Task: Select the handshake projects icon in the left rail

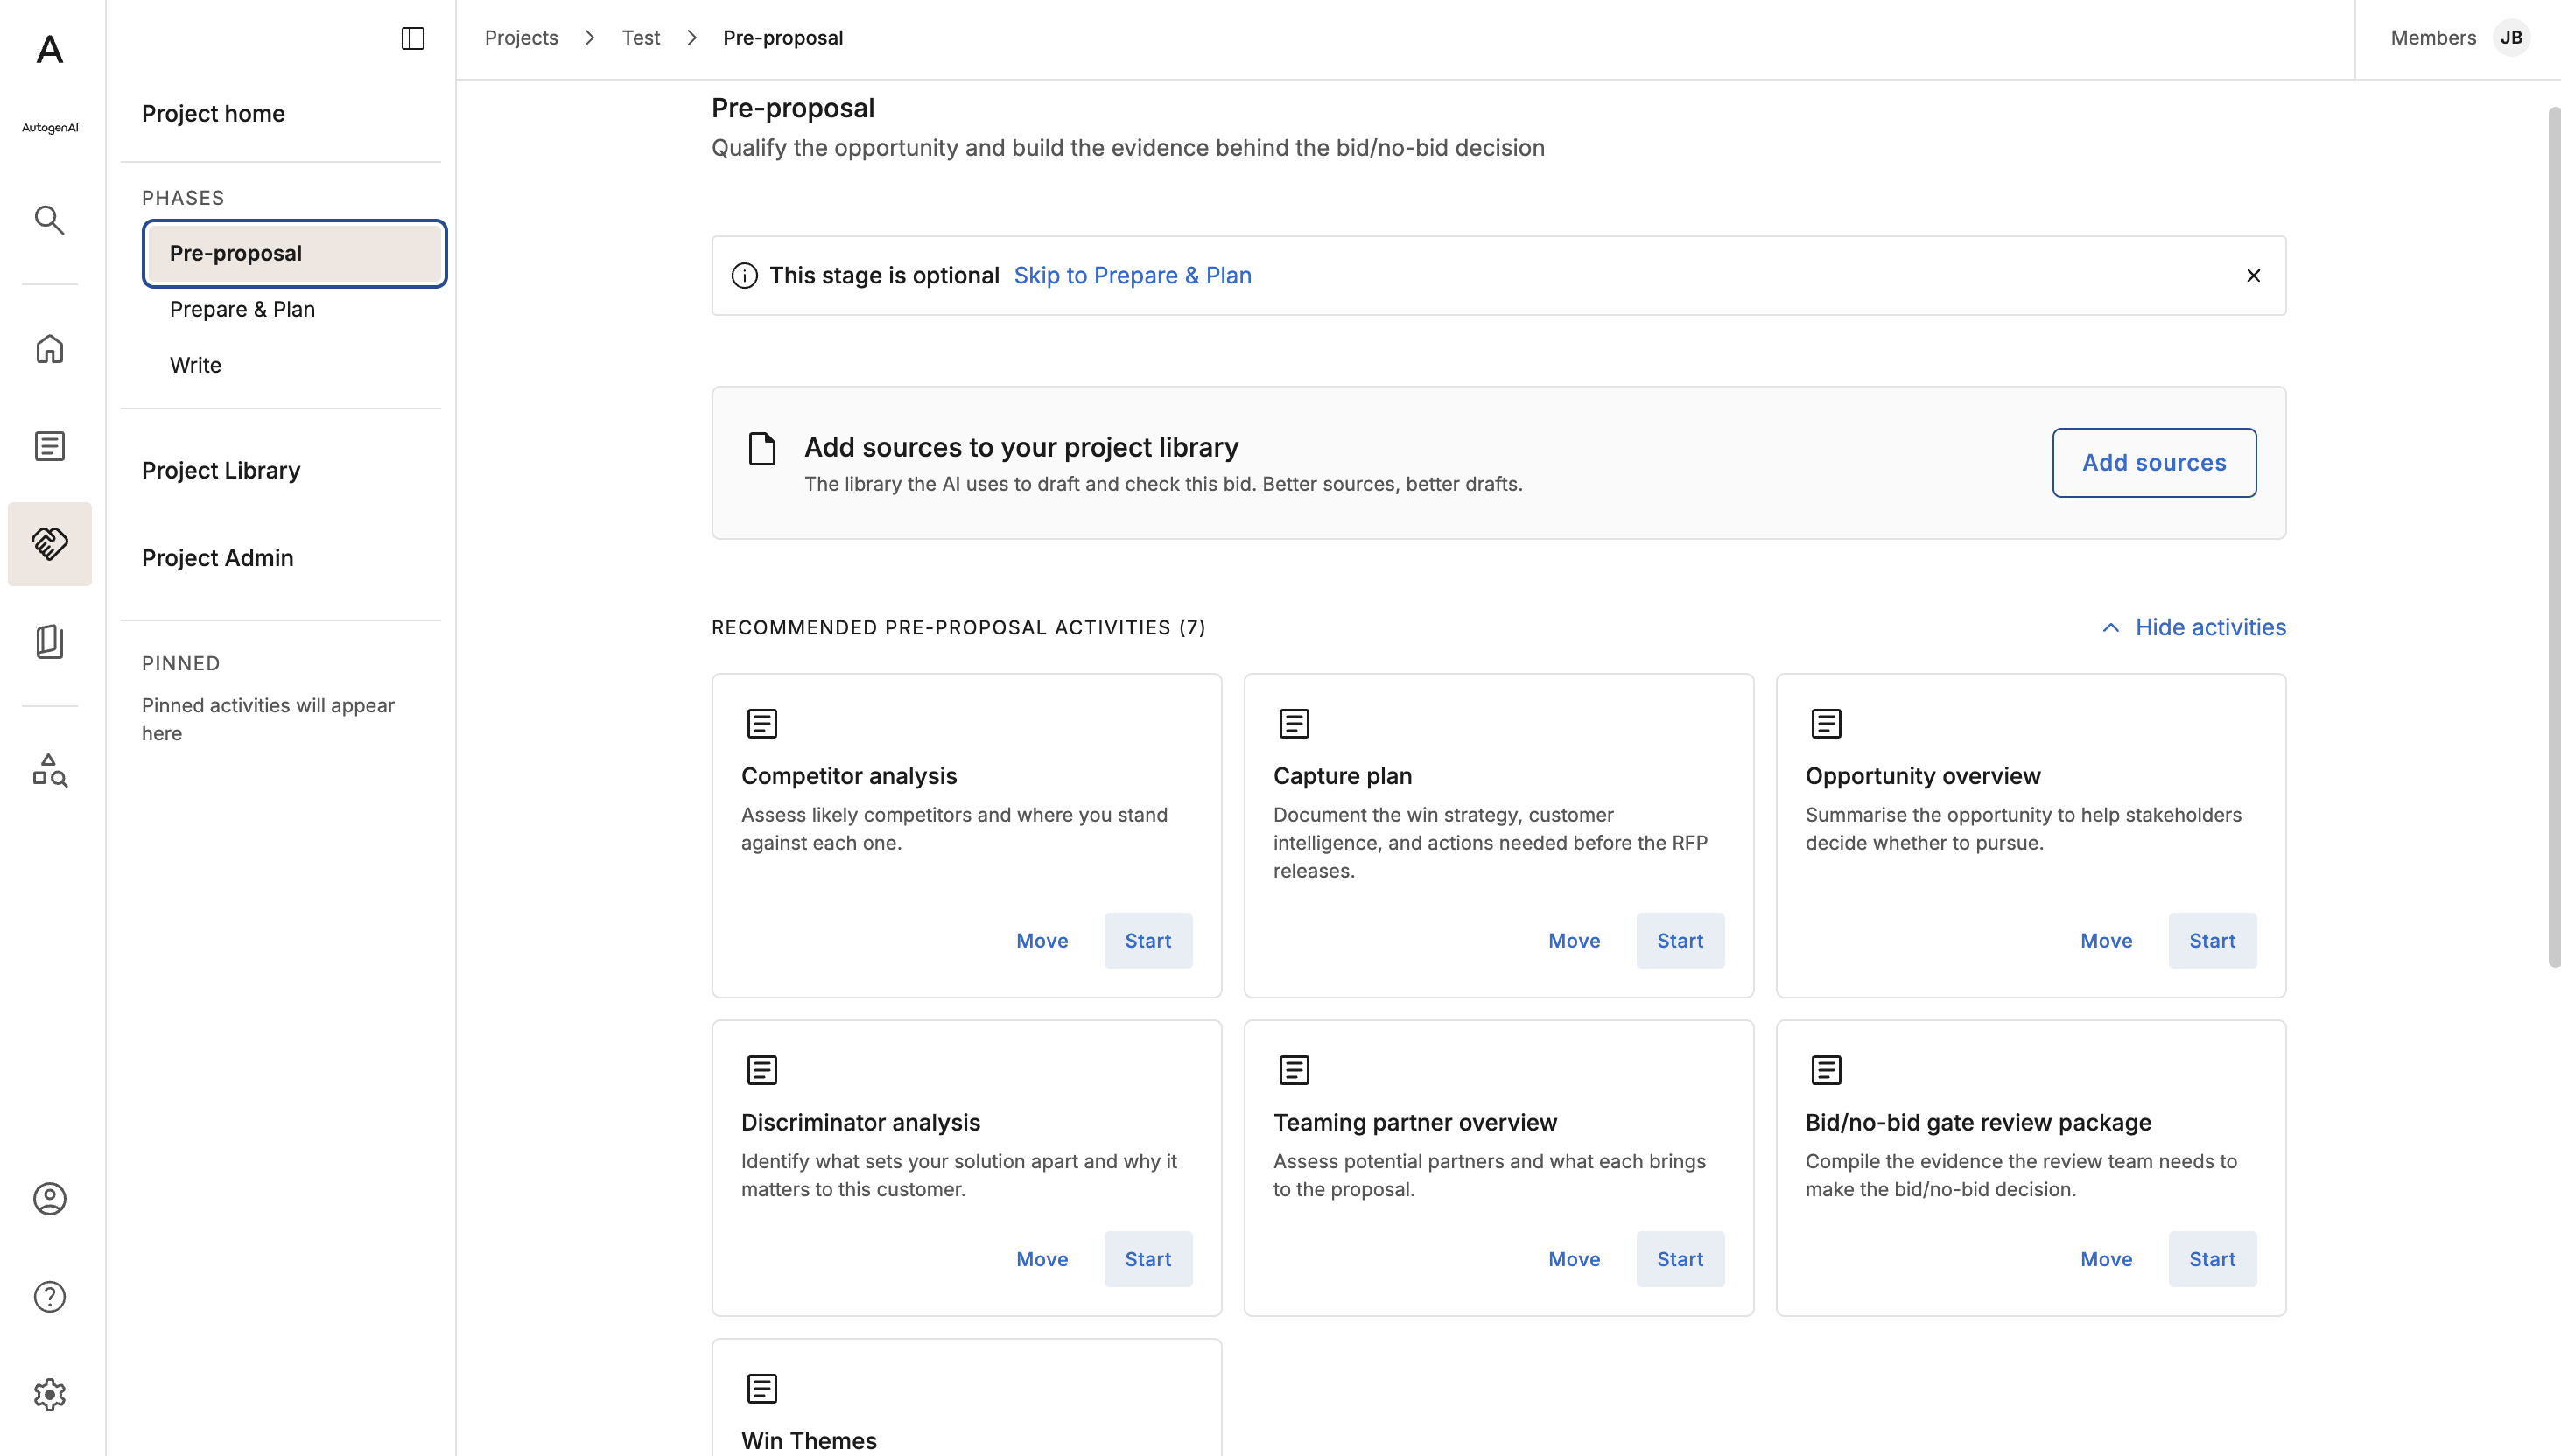Action: pos(49,543)
